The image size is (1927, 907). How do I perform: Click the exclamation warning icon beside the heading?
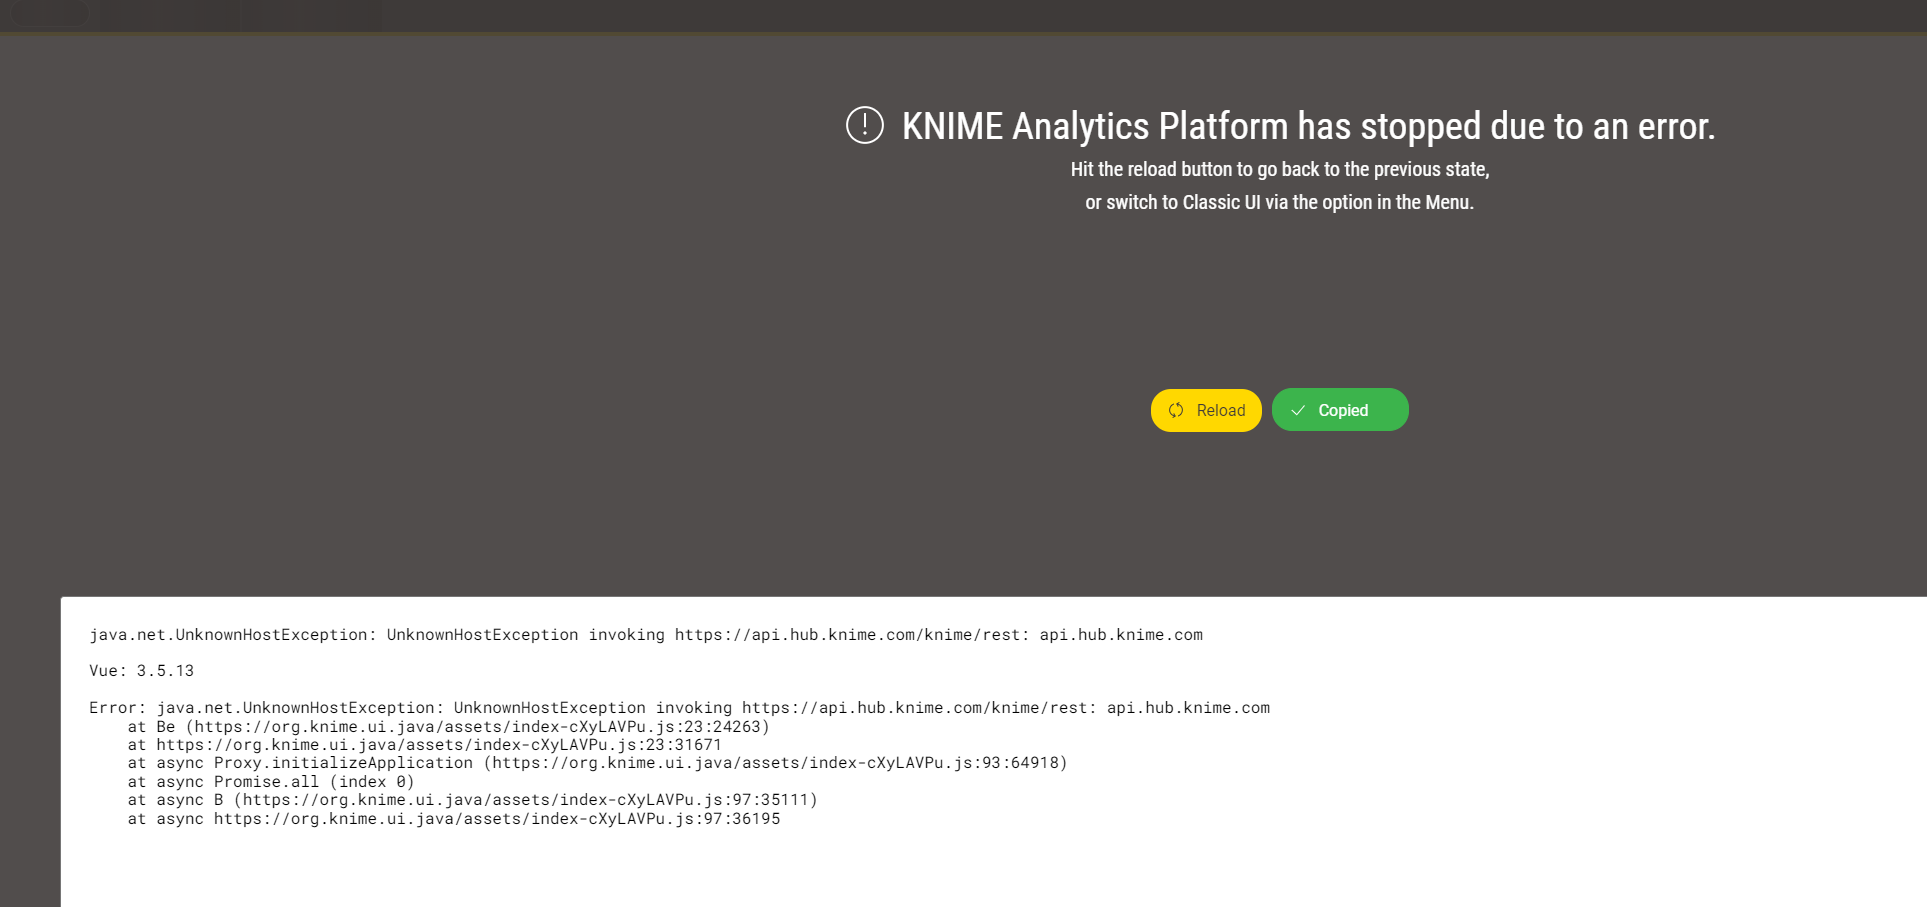click(x=865, y=125)
